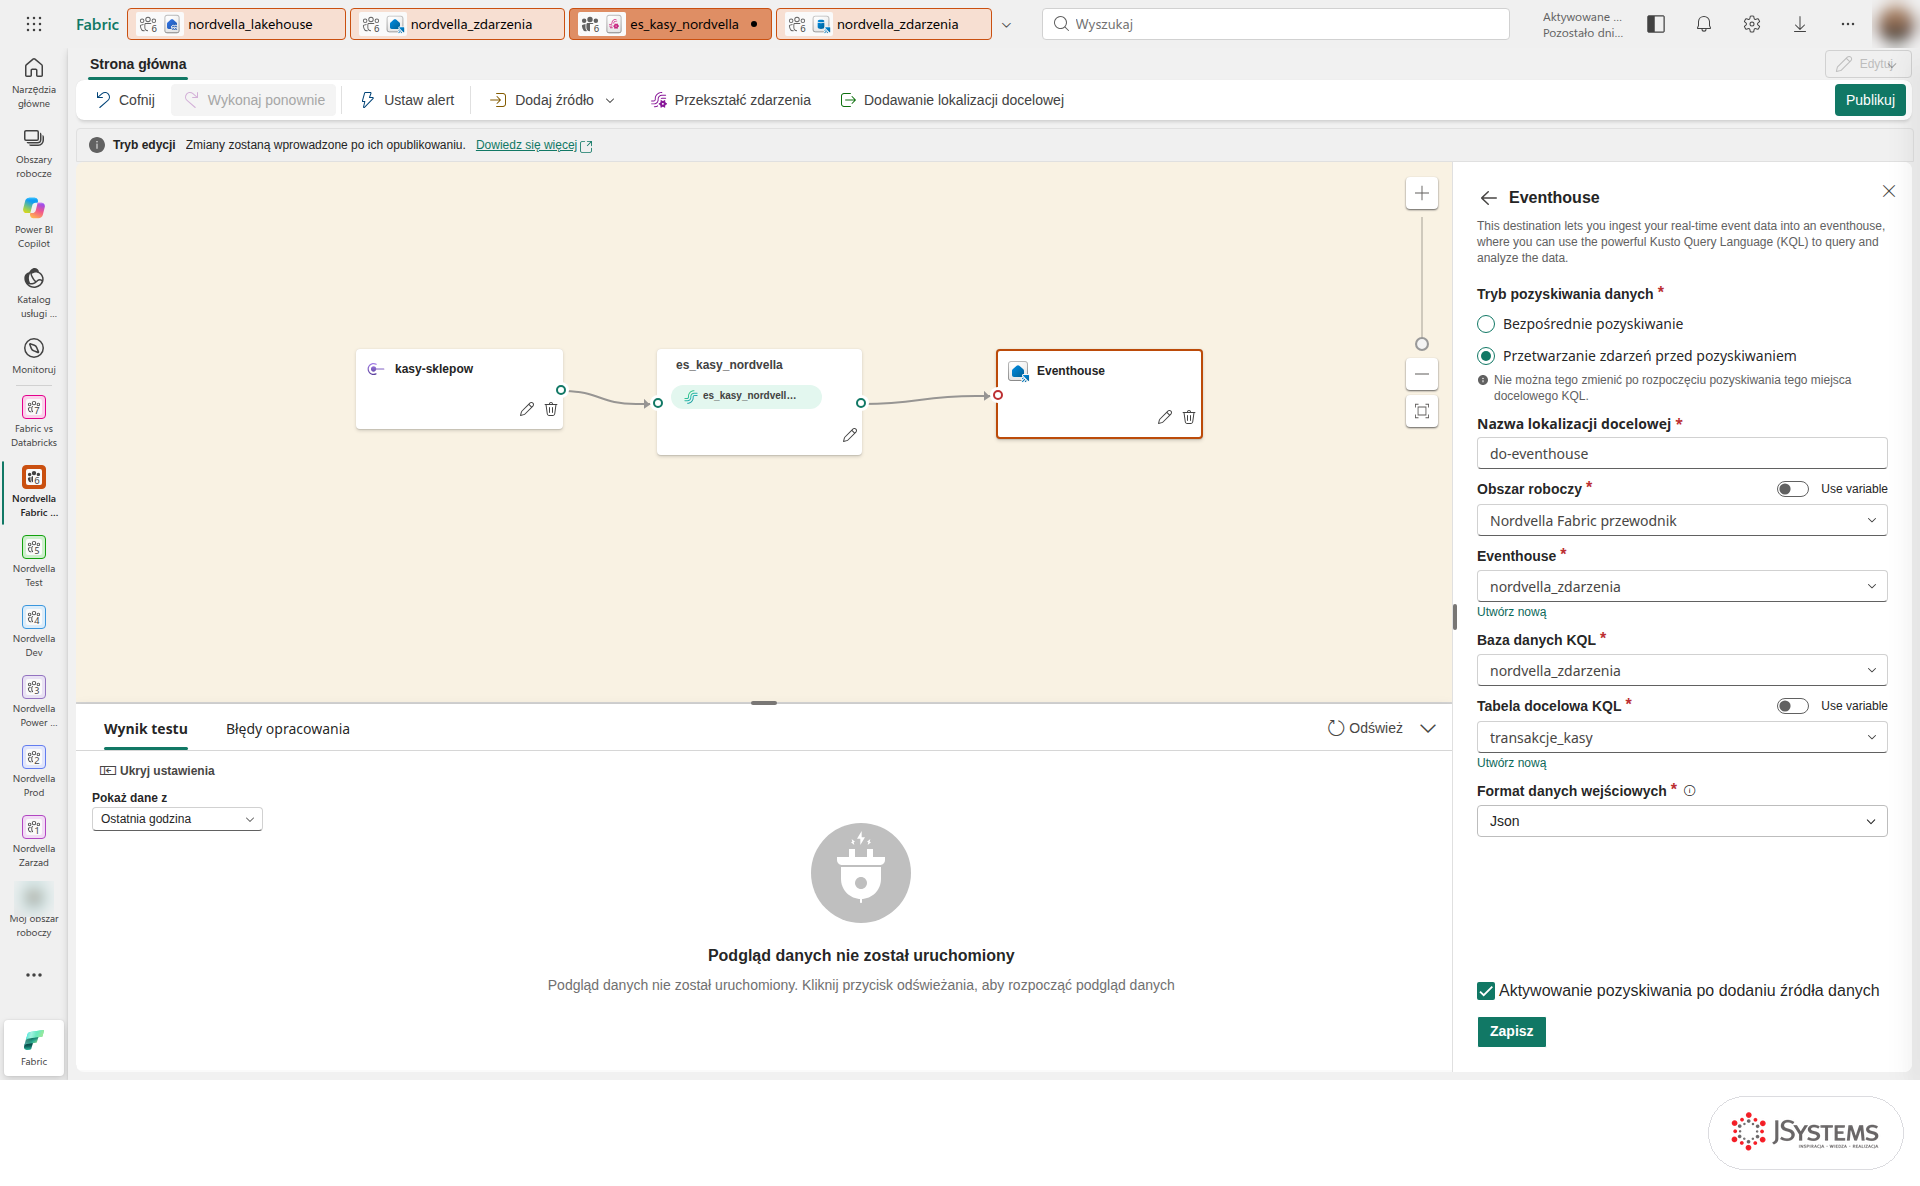Open the app launcher waffle icon
1920x1186 pixels.
pos(34,24)
